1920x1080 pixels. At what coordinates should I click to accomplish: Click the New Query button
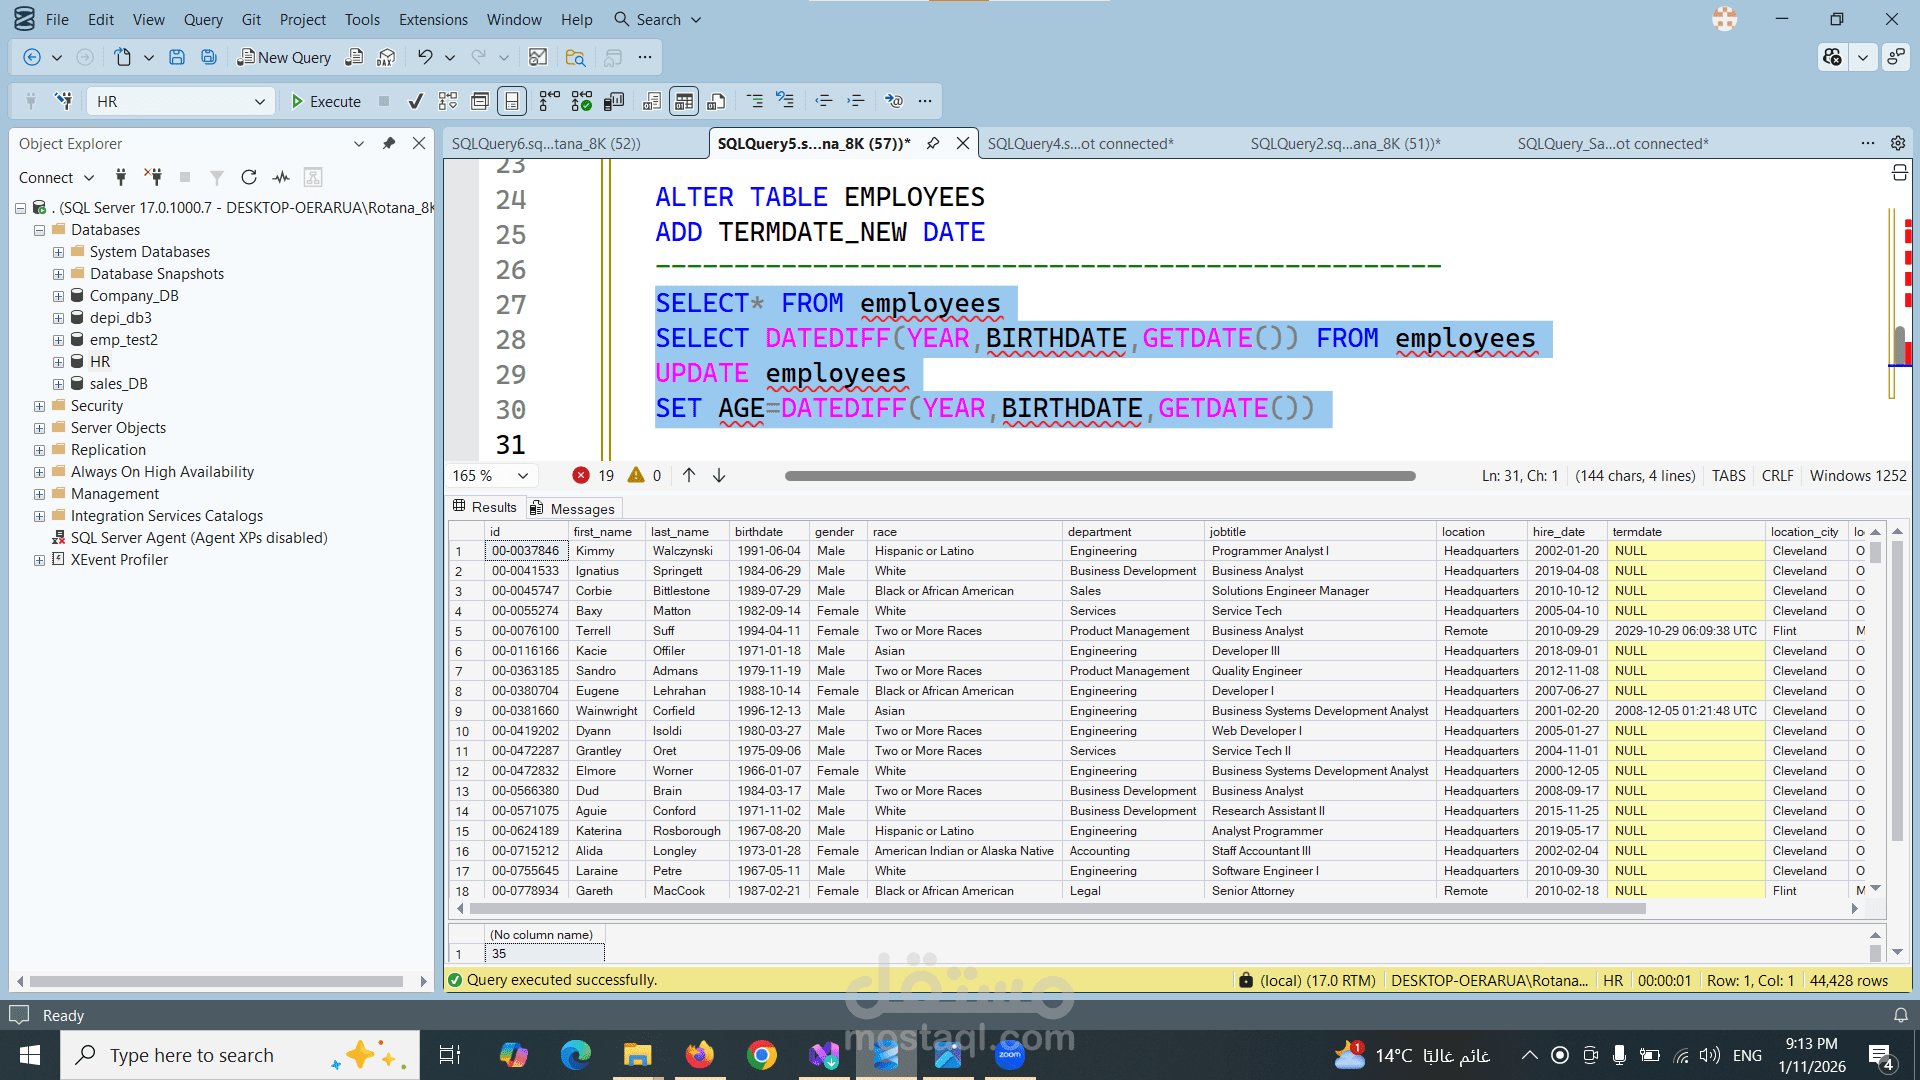pyautogui.click(x=284, y=57)
